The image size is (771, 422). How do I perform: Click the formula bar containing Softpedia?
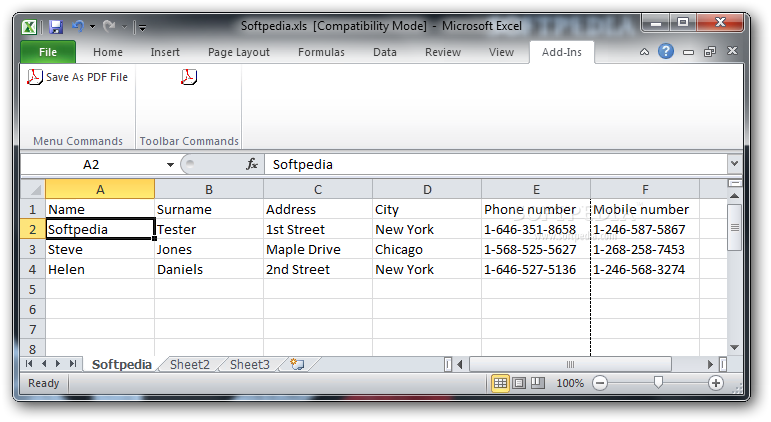coord(496,164)
